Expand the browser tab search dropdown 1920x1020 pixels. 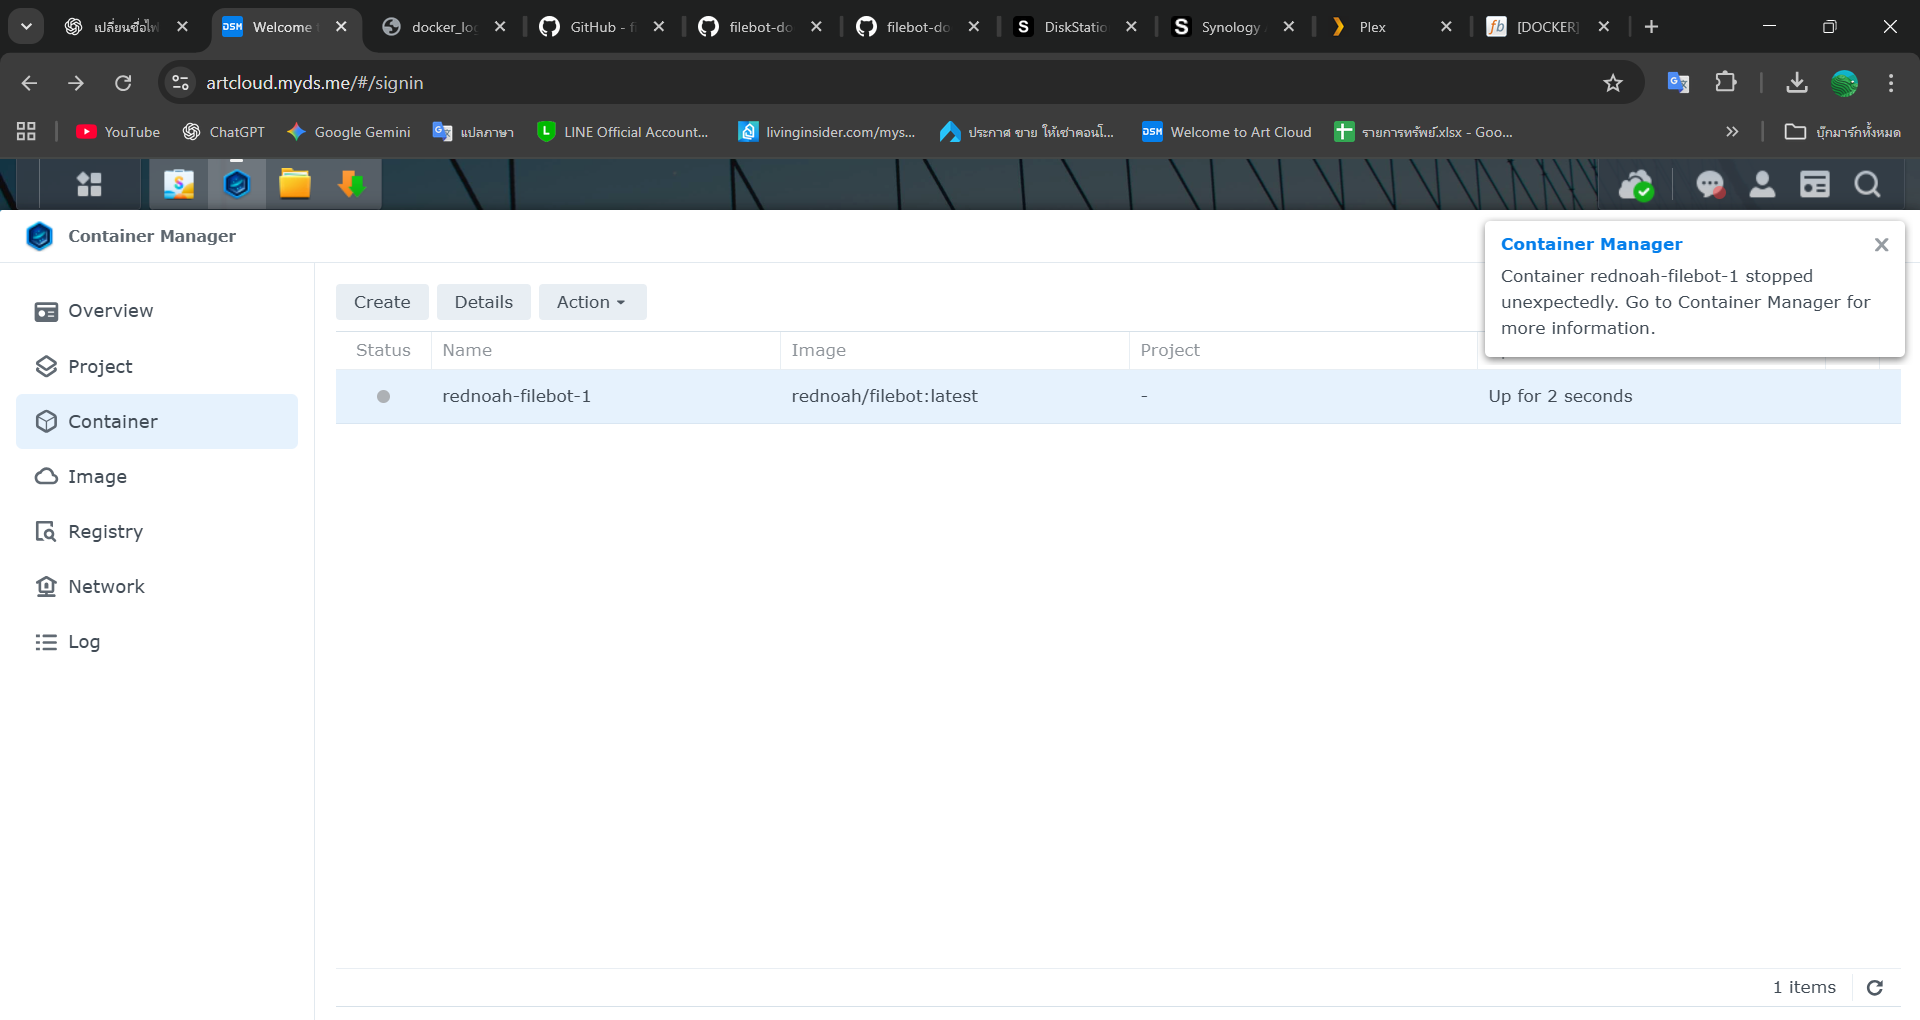pos(27,27)
